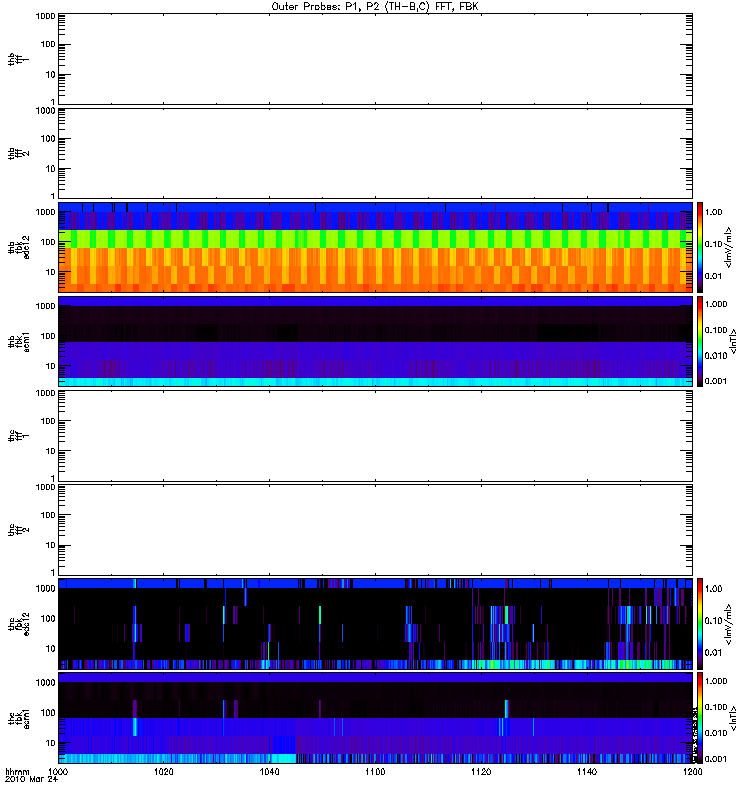The height and width of the screenshot is (800, 750).
Task: Click the "1020" time label on the x-axis
Action: tap(163, 772)
